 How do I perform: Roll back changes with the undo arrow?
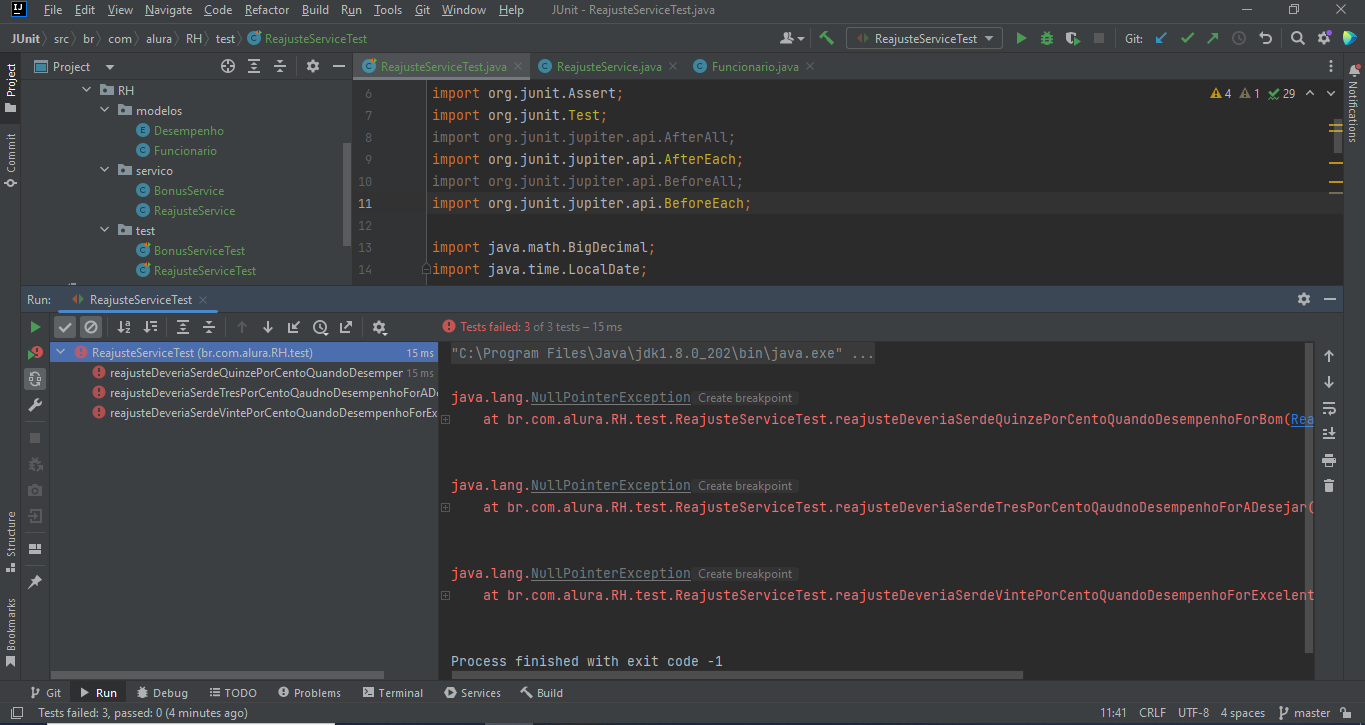tap(1265, 38)
